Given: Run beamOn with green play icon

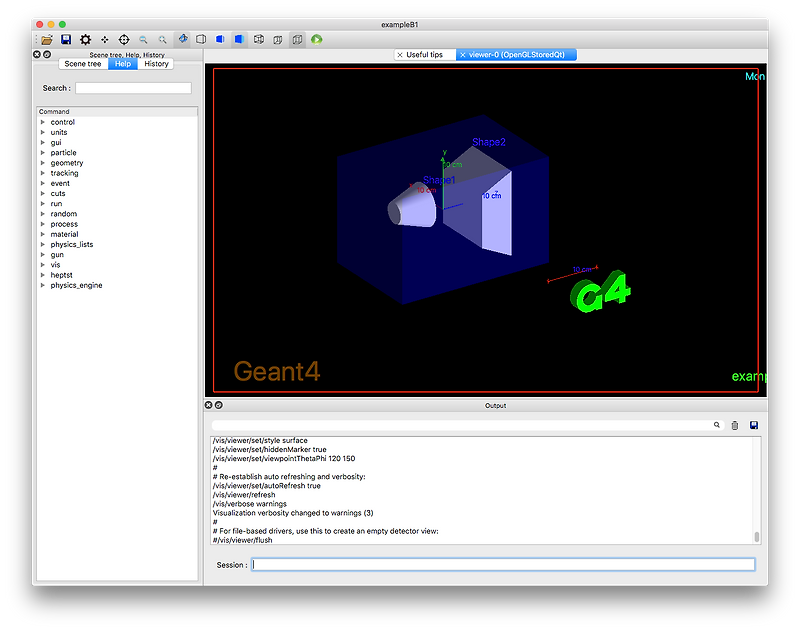Looking at the screenshot, I should [316, 39].
